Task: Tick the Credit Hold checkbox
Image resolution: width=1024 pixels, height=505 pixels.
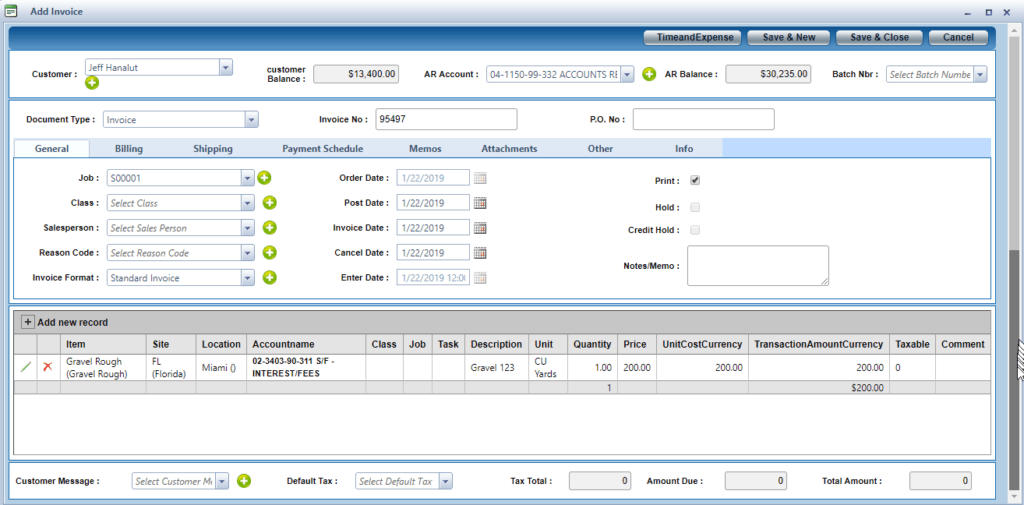Action: pyautogui.click(x=695, y=230)
